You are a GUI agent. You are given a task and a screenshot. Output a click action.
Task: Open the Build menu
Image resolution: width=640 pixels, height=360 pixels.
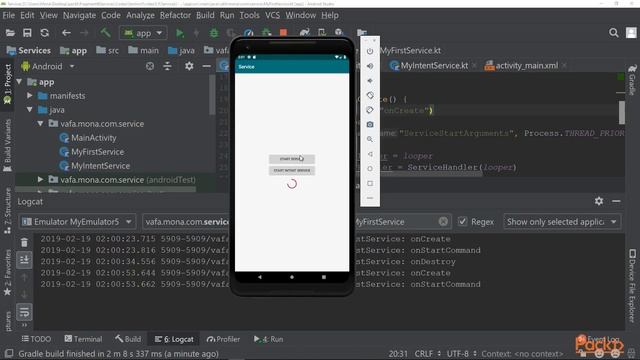(205, 15)
